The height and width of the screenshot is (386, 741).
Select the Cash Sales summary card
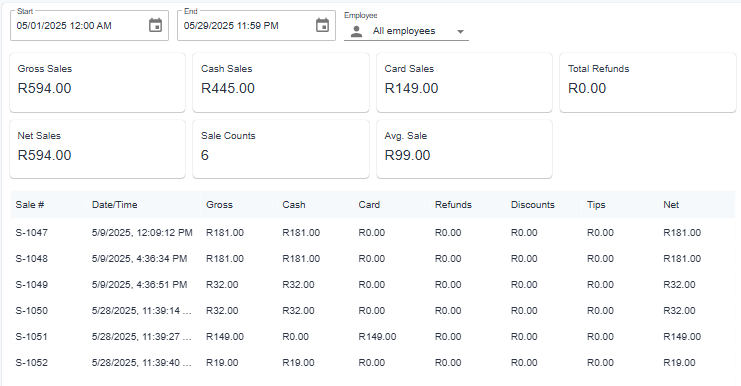click(x=281, y=82)
